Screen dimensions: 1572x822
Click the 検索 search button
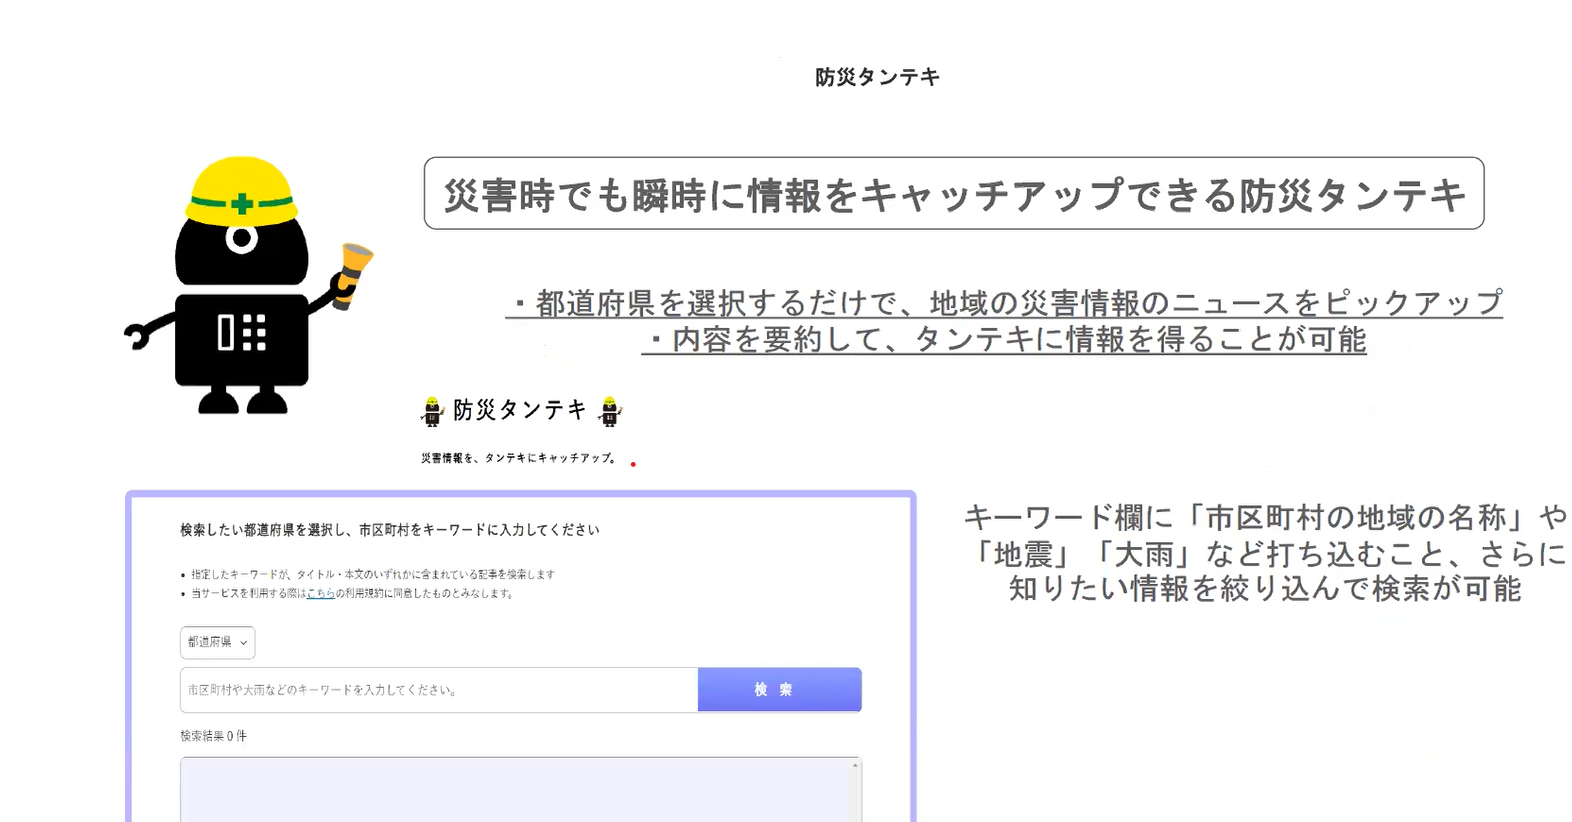pyautogui.click(x=779, y=690)
